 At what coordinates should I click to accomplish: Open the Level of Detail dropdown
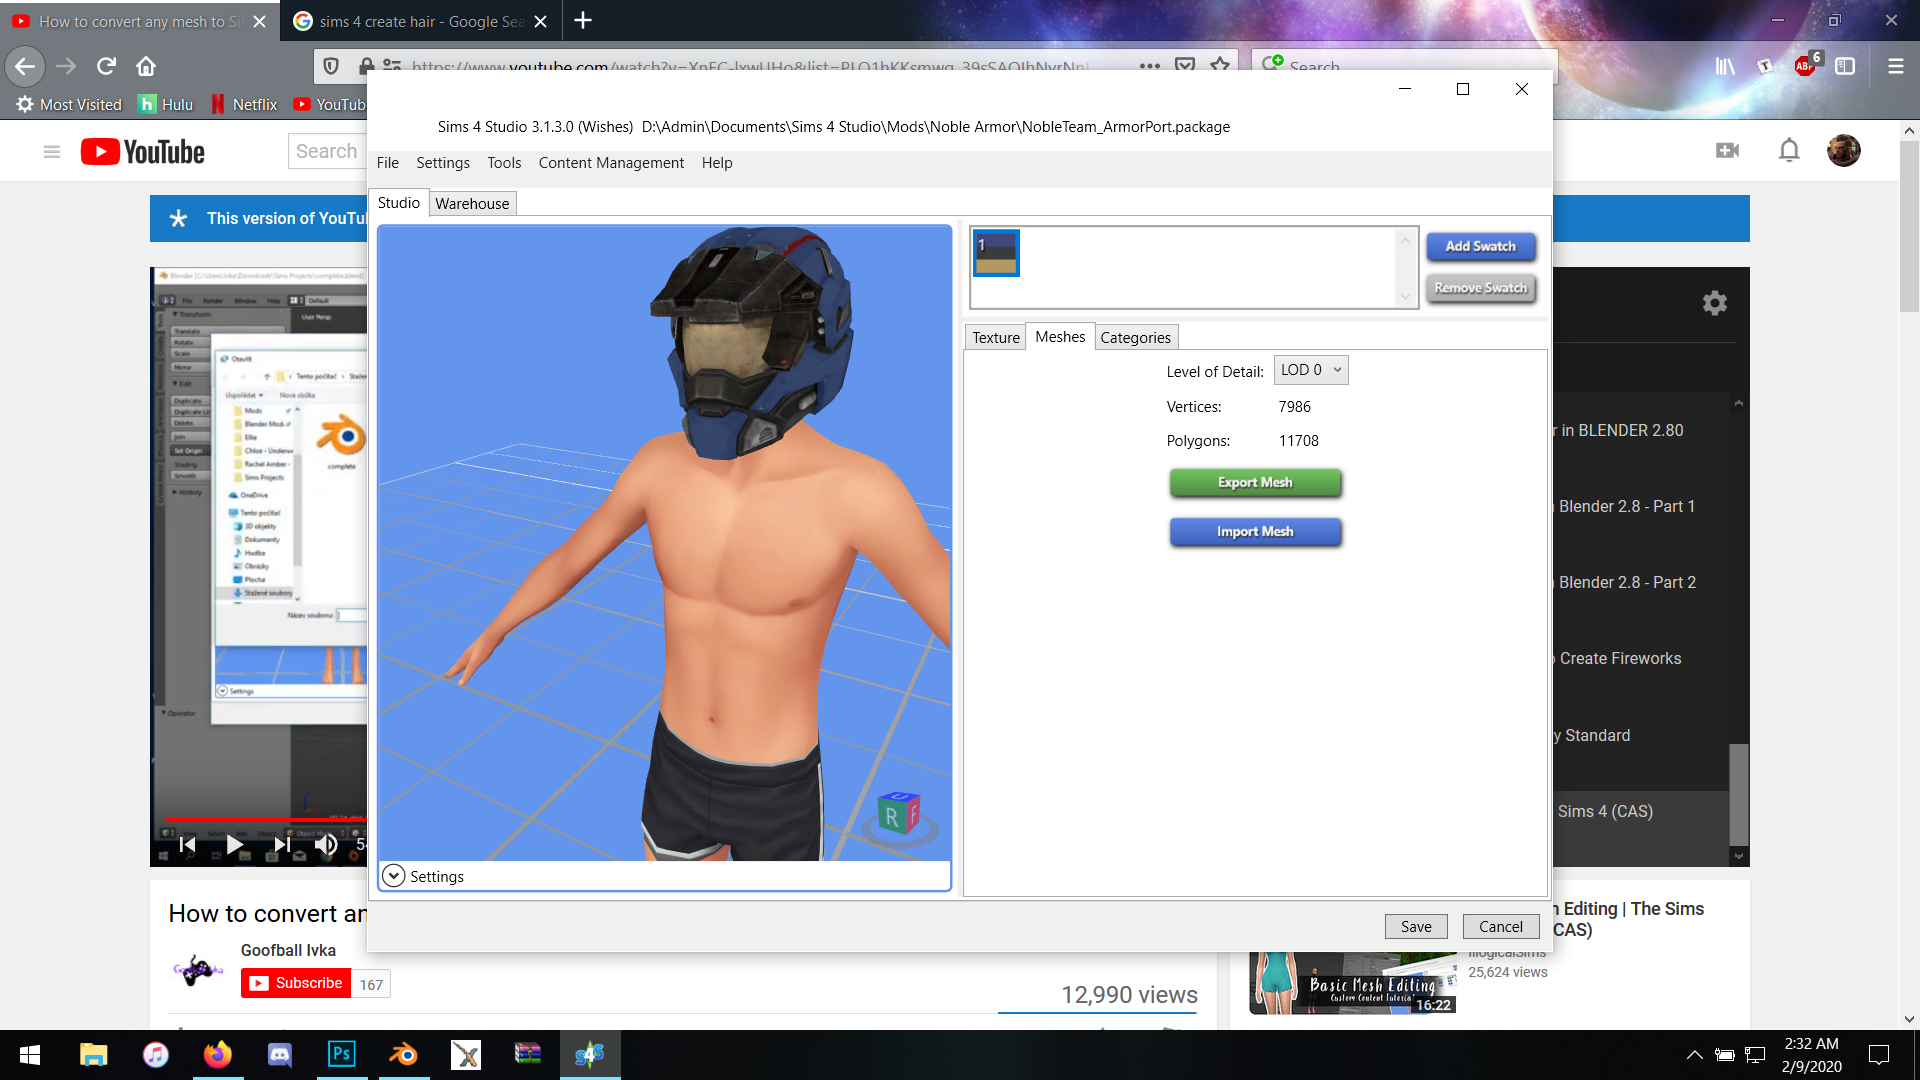click(x=1311, y=370)
